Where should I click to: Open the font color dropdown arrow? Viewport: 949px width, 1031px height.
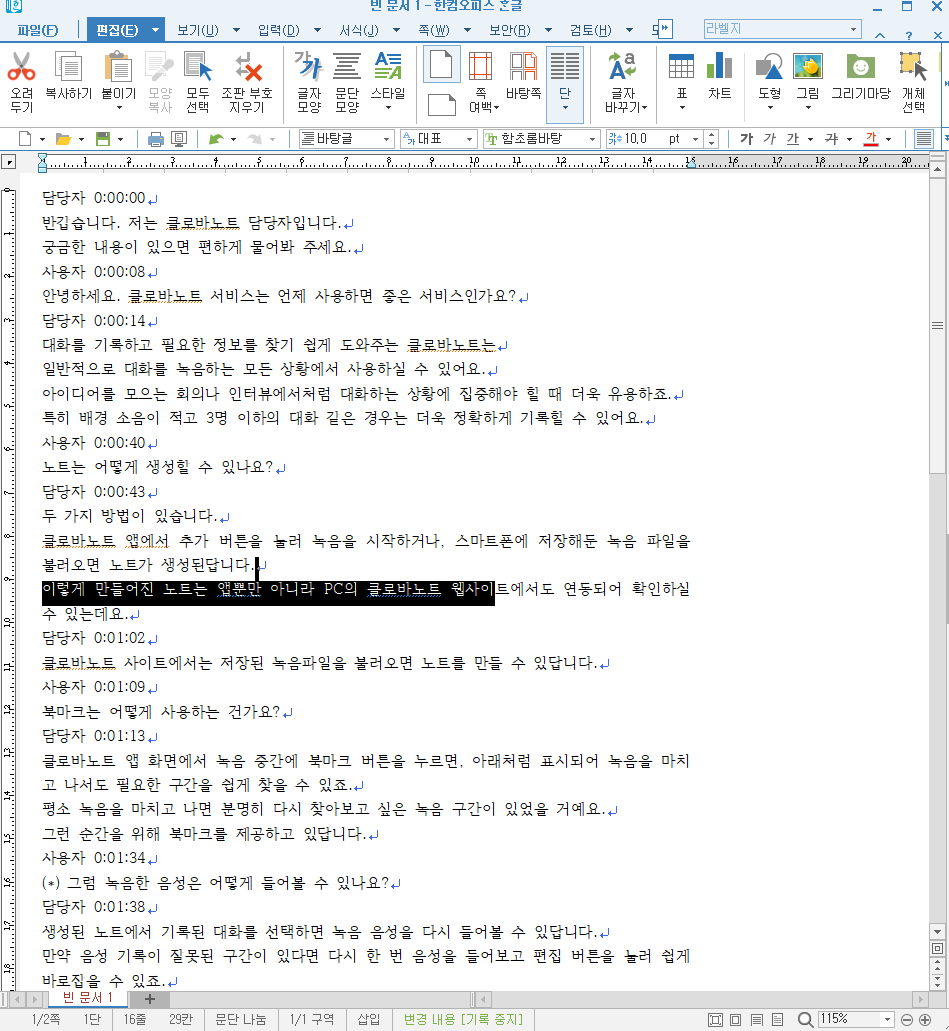pos(888,139)
